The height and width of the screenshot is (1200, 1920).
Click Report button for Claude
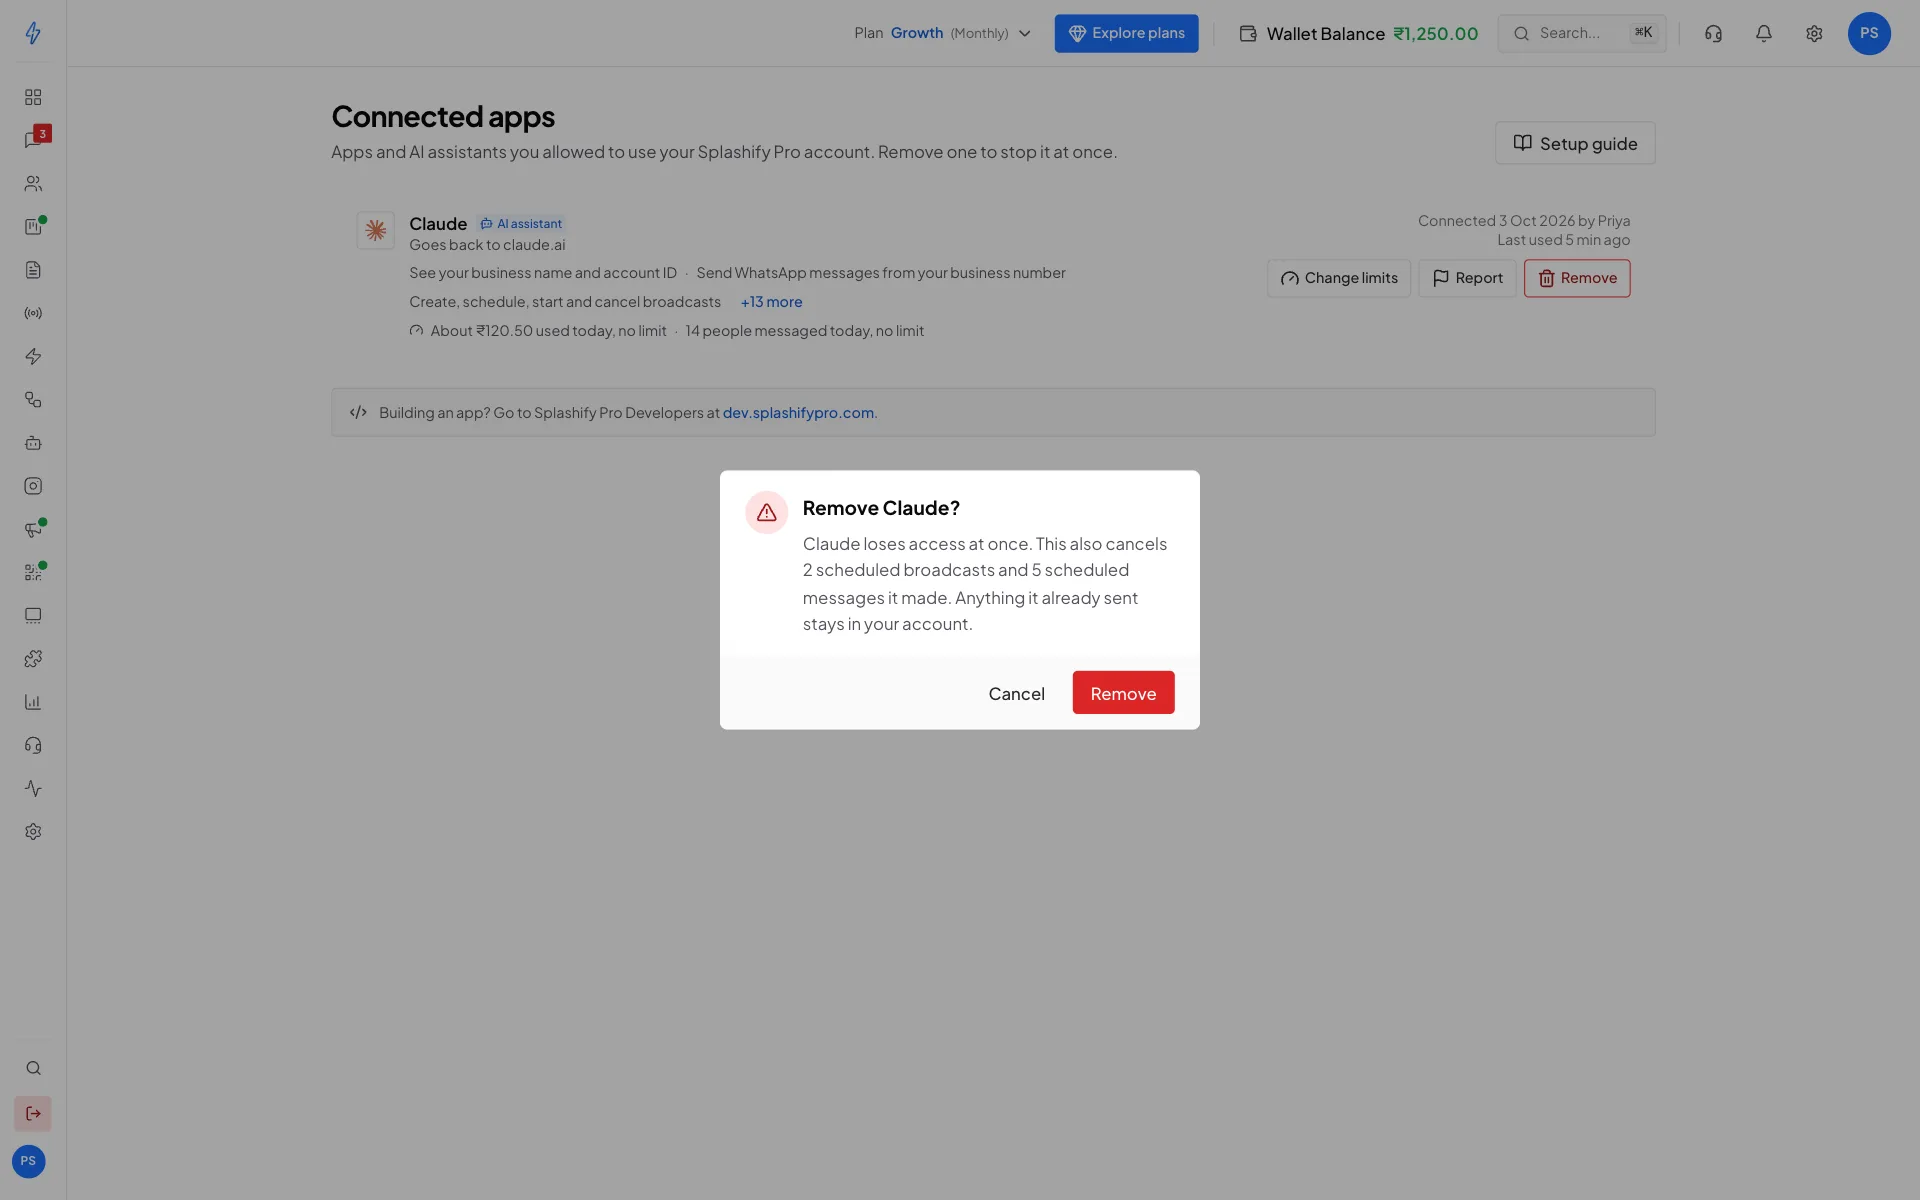[x=1467, y=278]
